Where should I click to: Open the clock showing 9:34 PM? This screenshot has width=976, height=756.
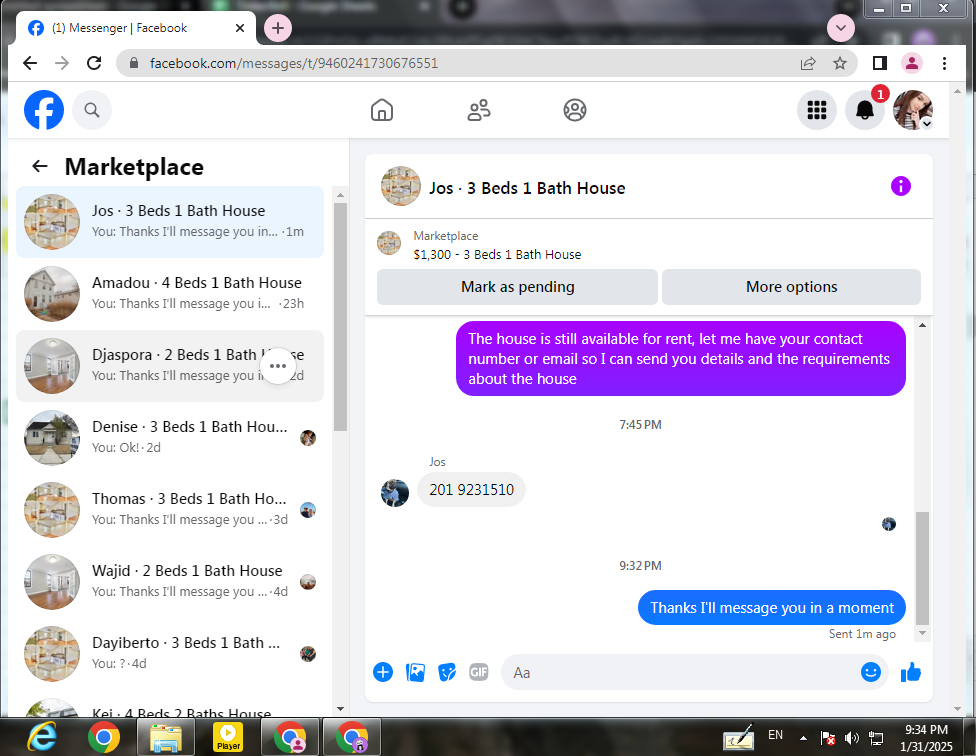click(x=926, y=738)
